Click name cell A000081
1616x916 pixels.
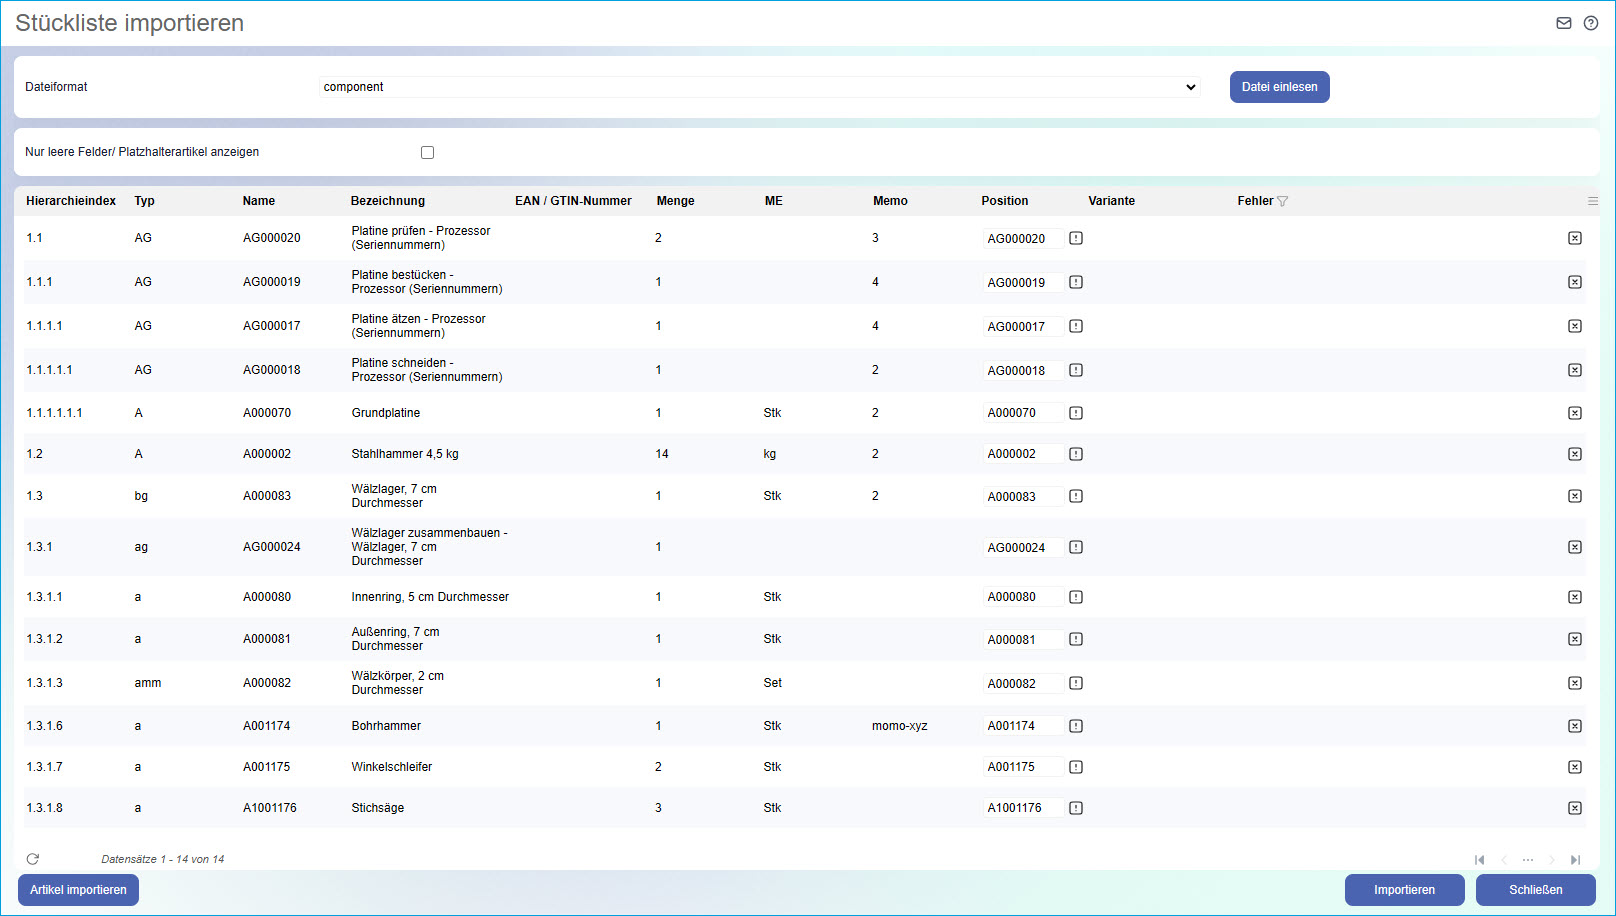[267, 639]
